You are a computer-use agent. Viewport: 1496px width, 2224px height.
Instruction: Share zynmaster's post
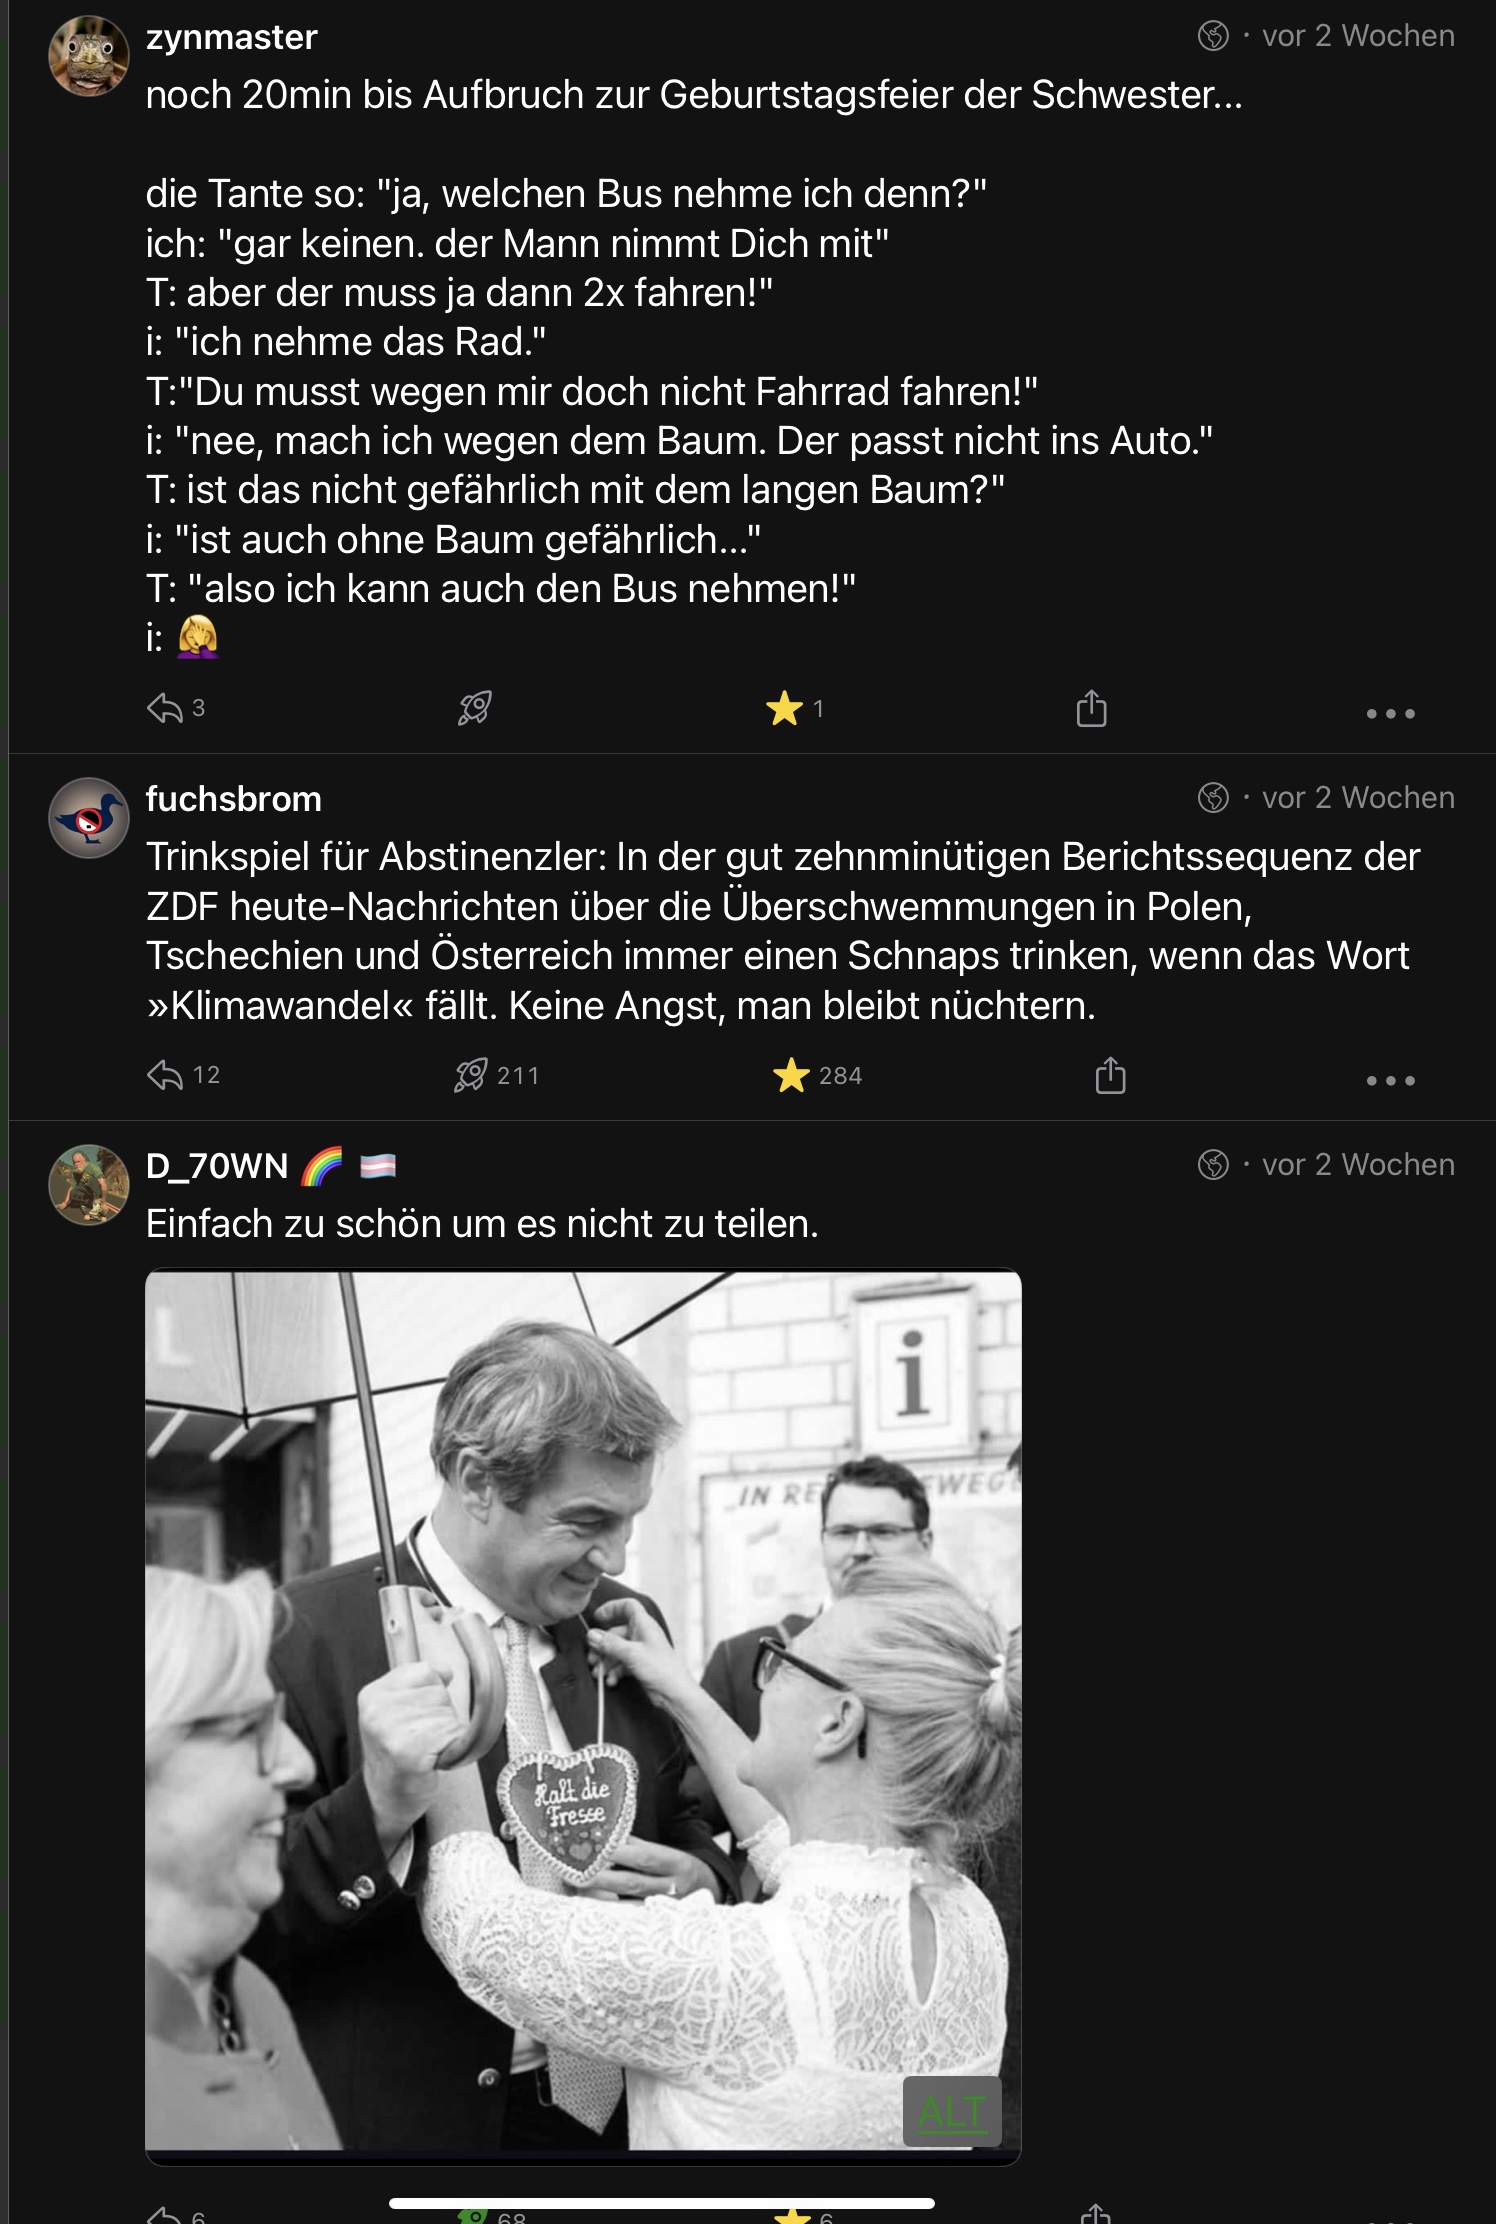point(1091,709)
